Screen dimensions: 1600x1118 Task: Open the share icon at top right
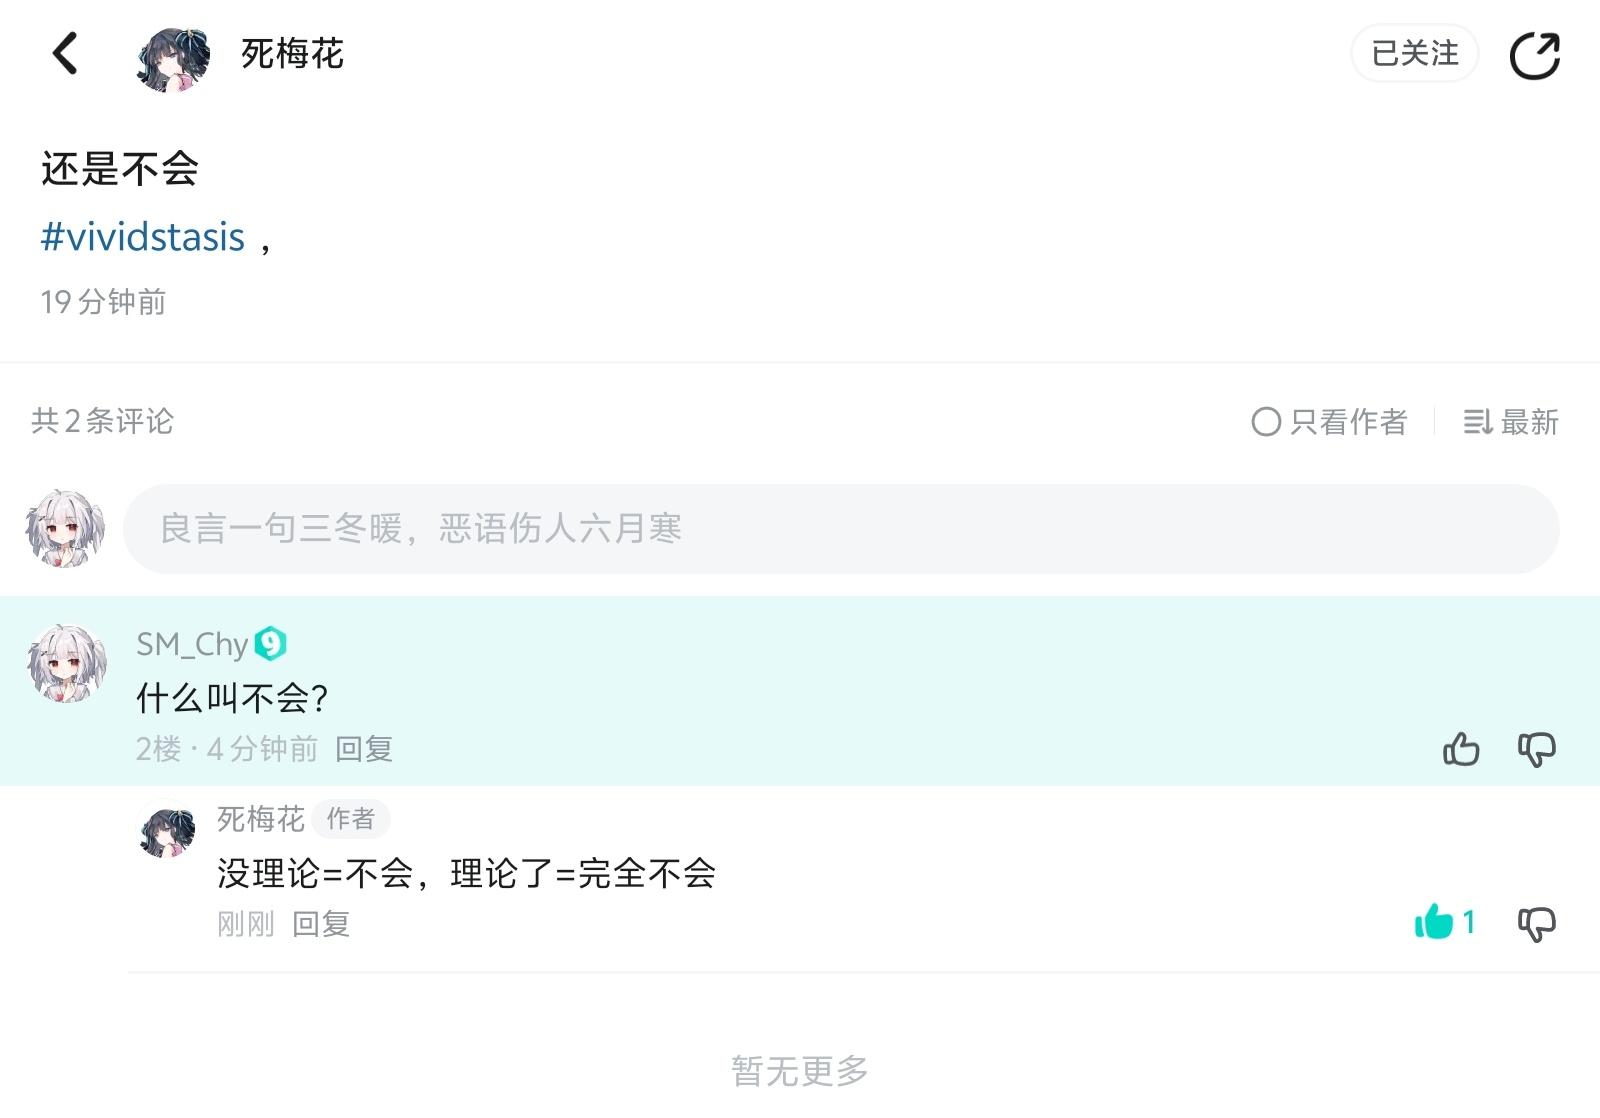1534,55
